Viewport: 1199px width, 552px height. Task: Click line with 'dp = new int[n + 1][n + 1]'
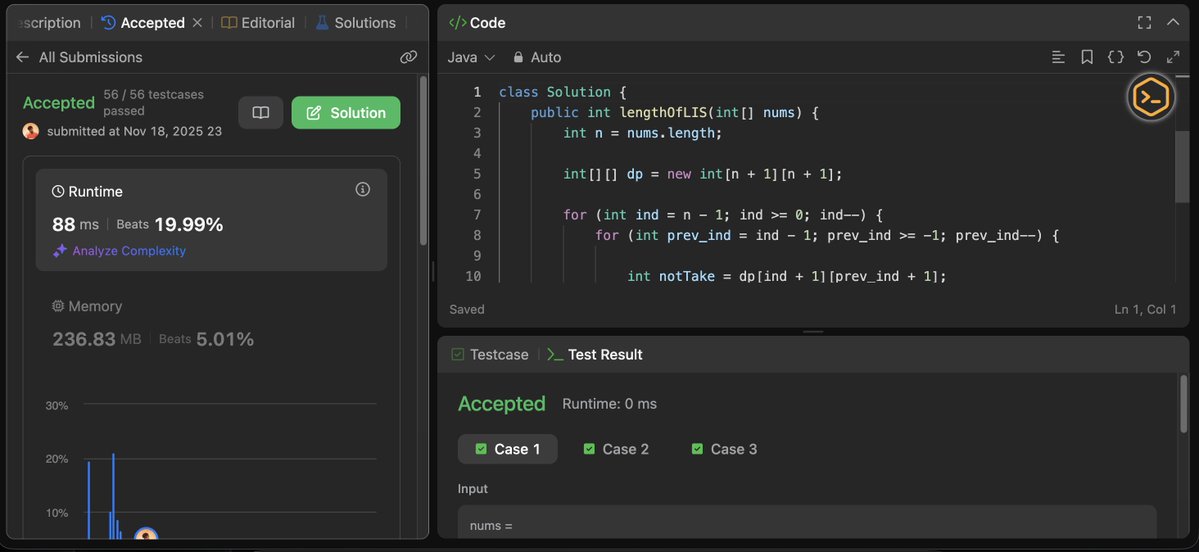pos(703,174)
